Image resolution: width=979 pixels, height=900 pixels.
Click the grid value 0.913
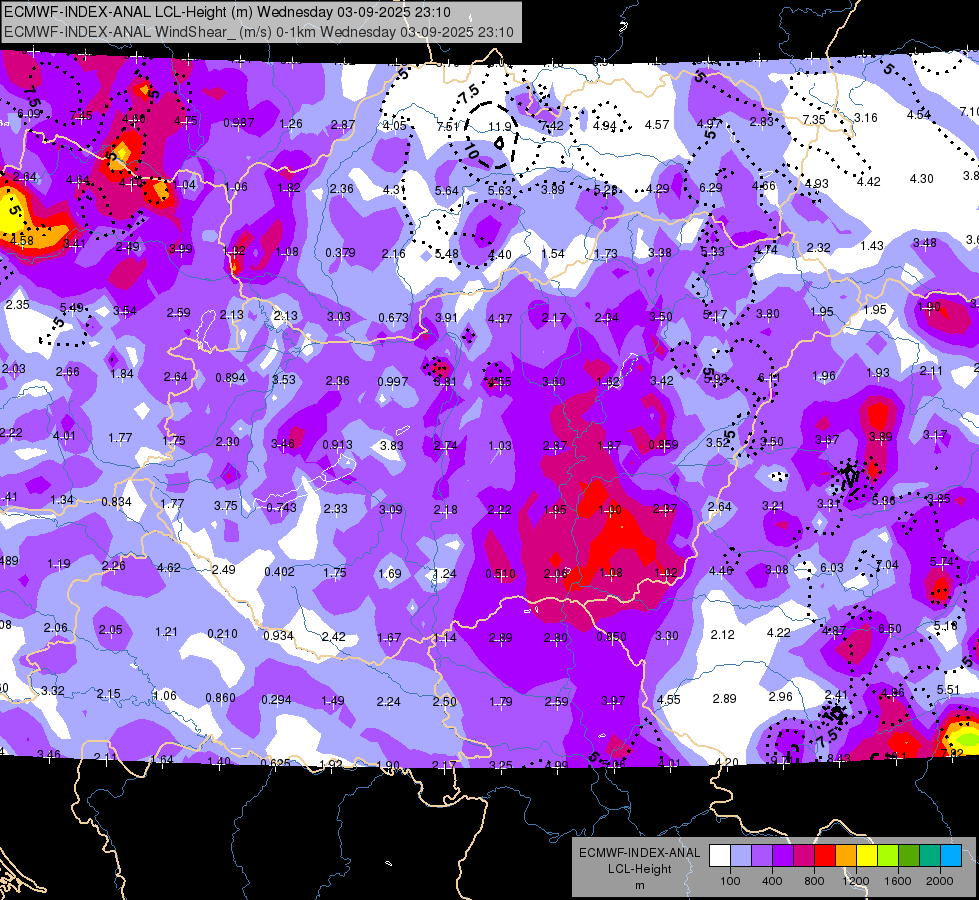click(337, 445)
